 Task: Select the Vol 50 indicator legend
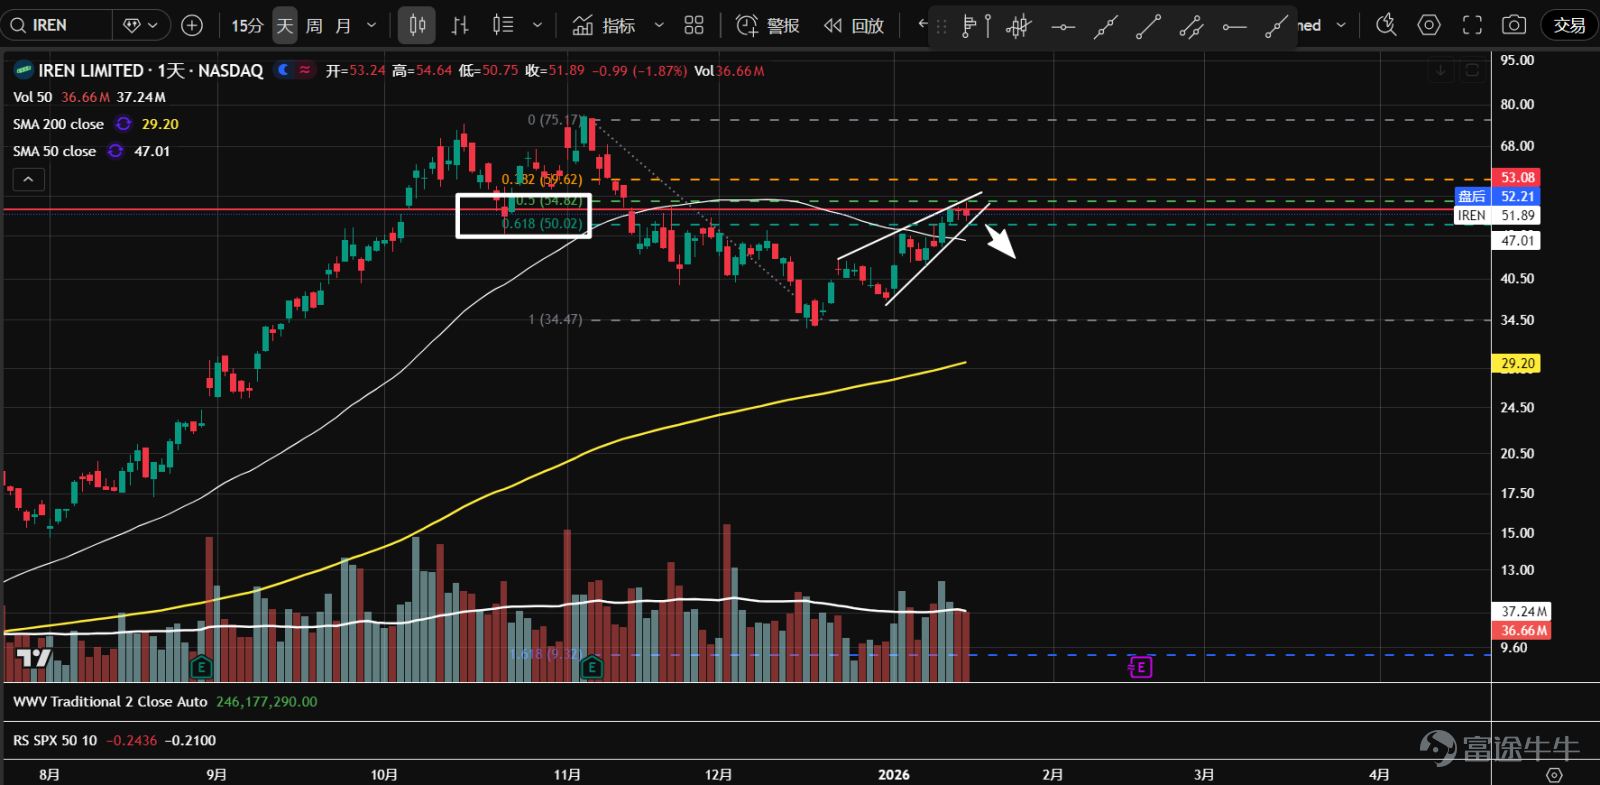point(32,97)
